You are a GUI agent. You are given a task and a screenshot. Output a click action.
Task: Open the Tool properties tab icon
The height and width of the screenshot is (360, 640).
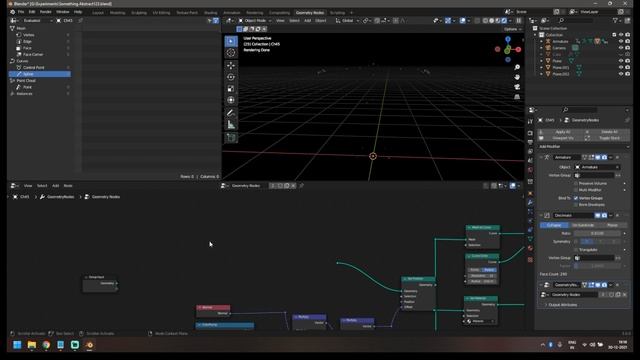tap(530, 121)
